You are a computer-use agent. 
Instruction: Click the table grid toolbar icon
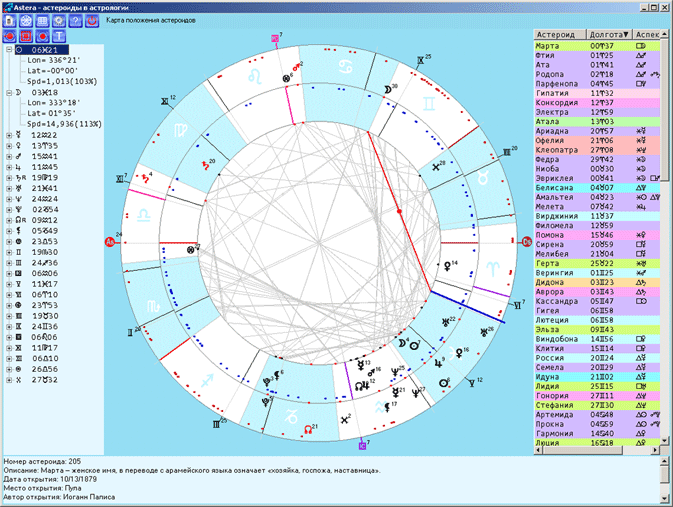click(x=43, y=20)
